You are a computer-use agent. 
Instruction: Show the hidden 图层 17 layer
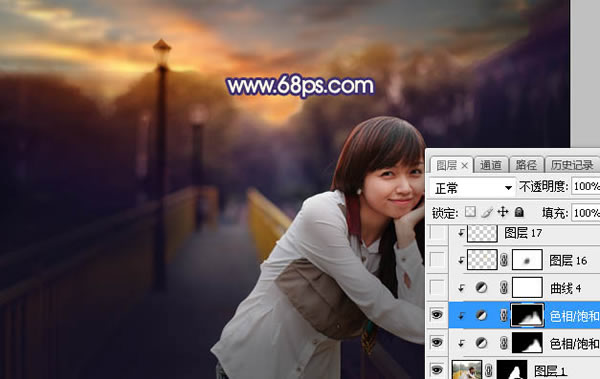pyautogui.click(x=437, y=233)
